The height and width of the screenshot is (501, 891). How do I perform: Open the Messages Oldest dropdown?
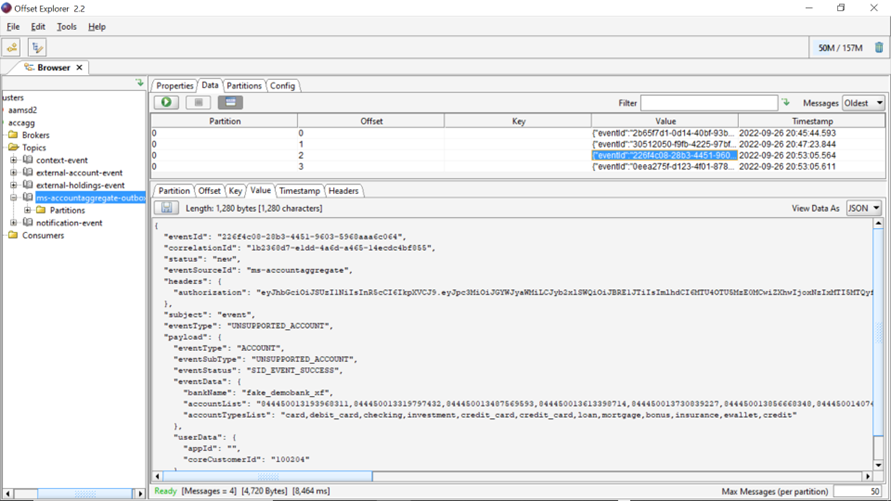[x=864, y=103]
